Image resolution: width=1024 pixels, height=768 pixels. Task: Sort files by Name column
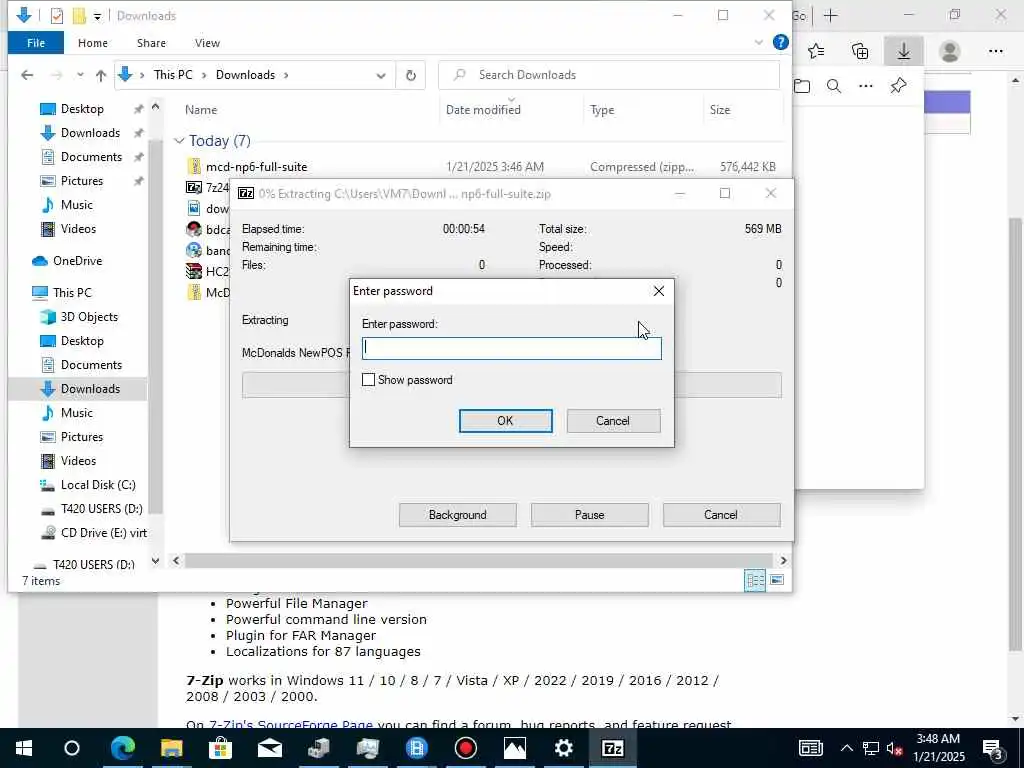pos(201,110)
